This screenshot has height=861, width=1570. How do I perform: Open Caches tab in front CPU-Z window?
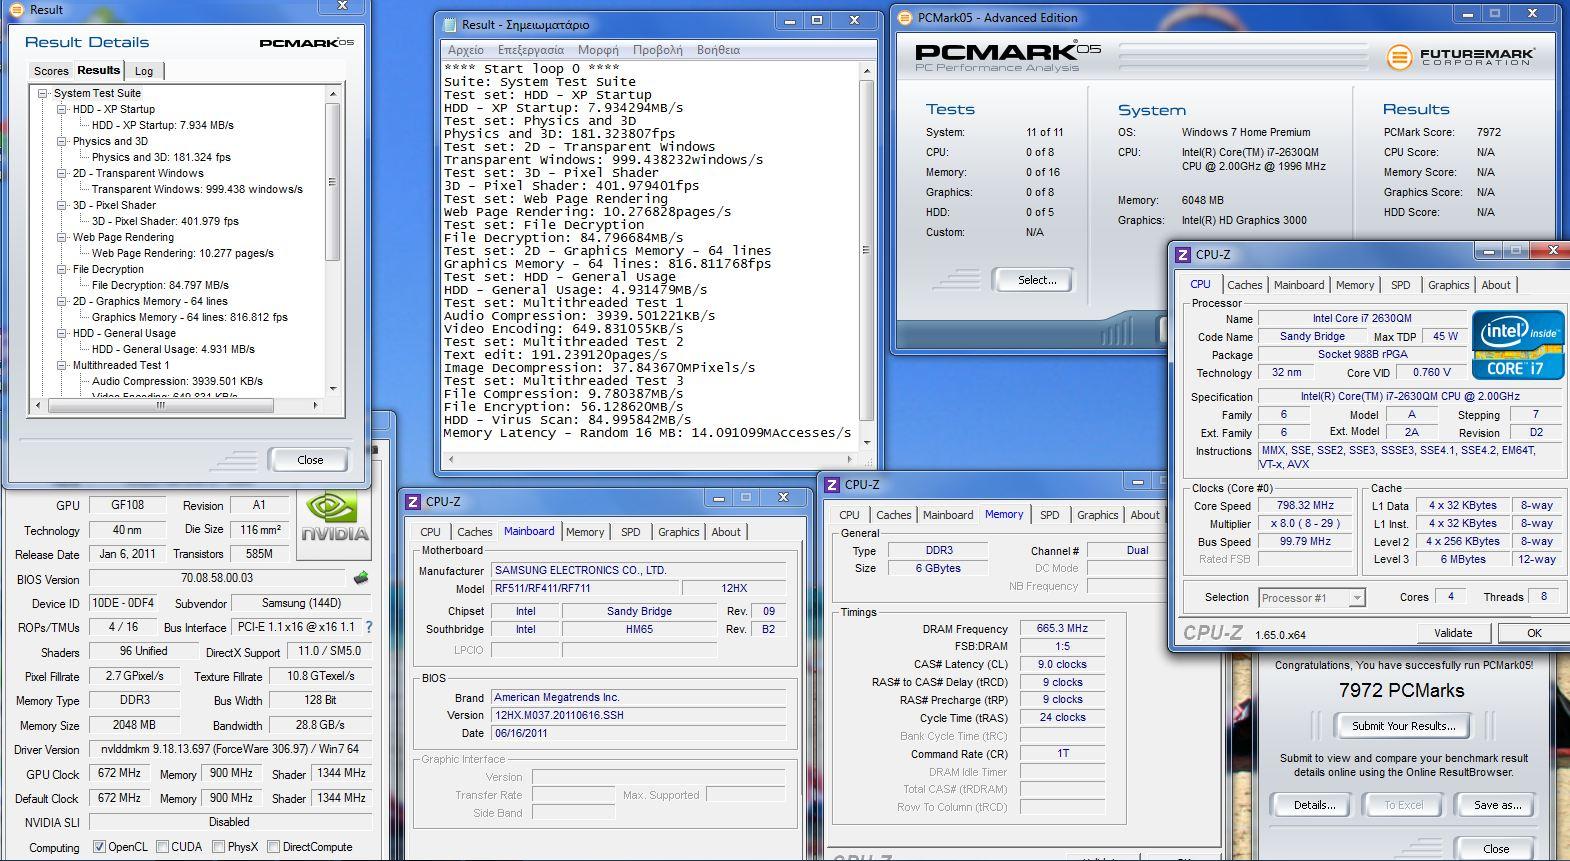[x=1244, y=285]
